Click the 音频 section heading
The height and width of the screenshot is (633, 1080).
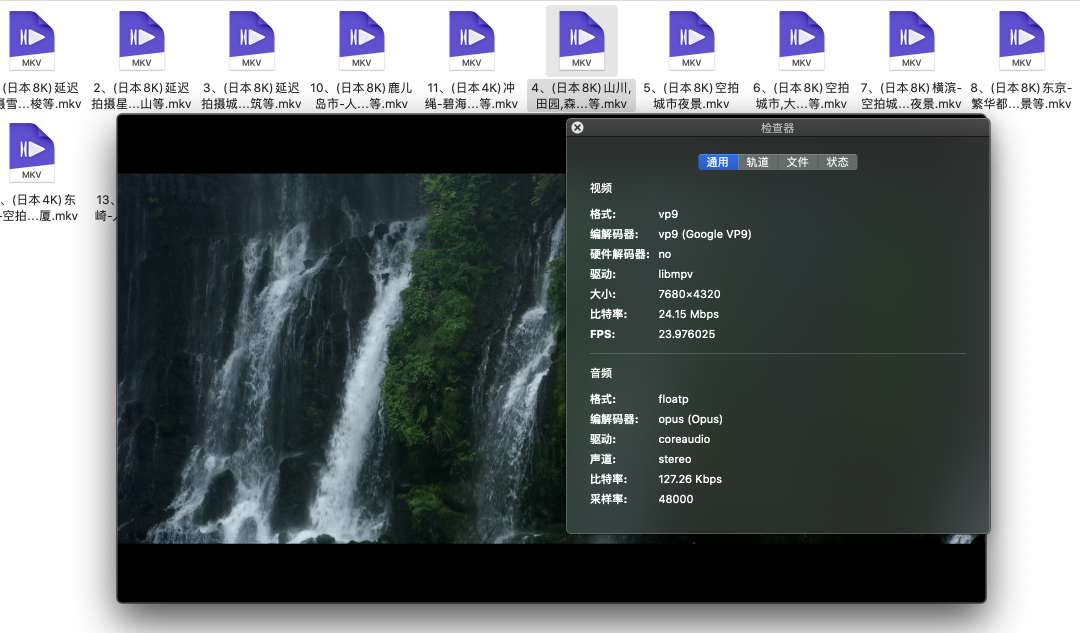pyautogui.click(x=601, y=373)
